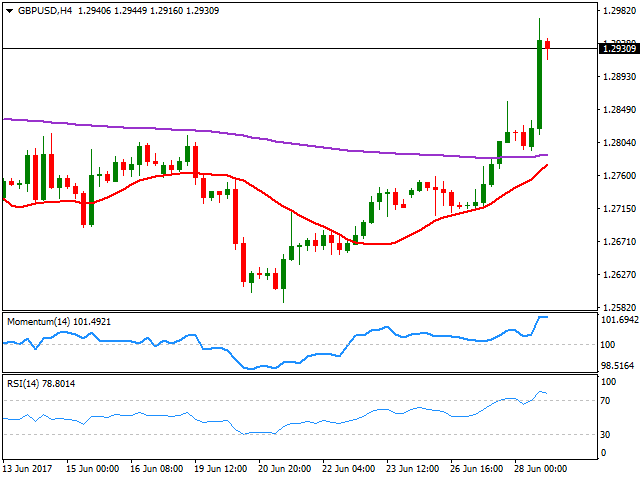Click the RSI(14) indicator label
The height and width of the screenshot is (480, 640).
[41, 384]
